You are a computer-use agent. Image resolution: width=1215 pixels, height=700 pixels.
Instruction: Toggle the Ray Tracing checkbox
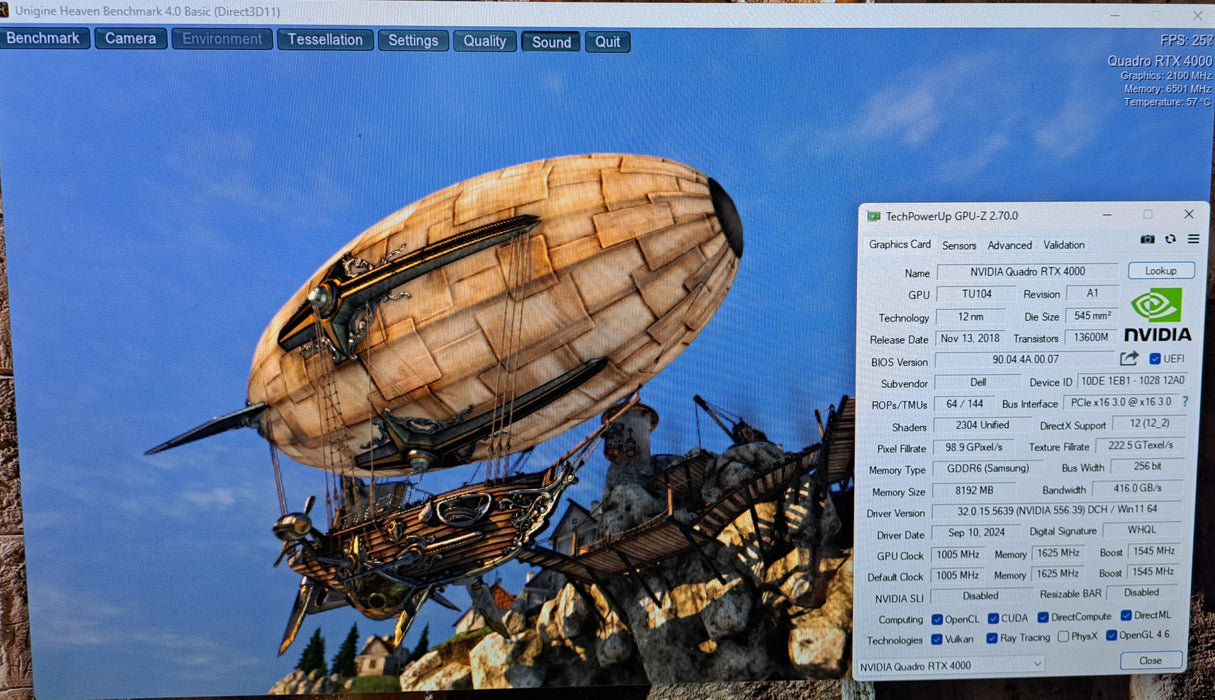(x=992, y=638)
